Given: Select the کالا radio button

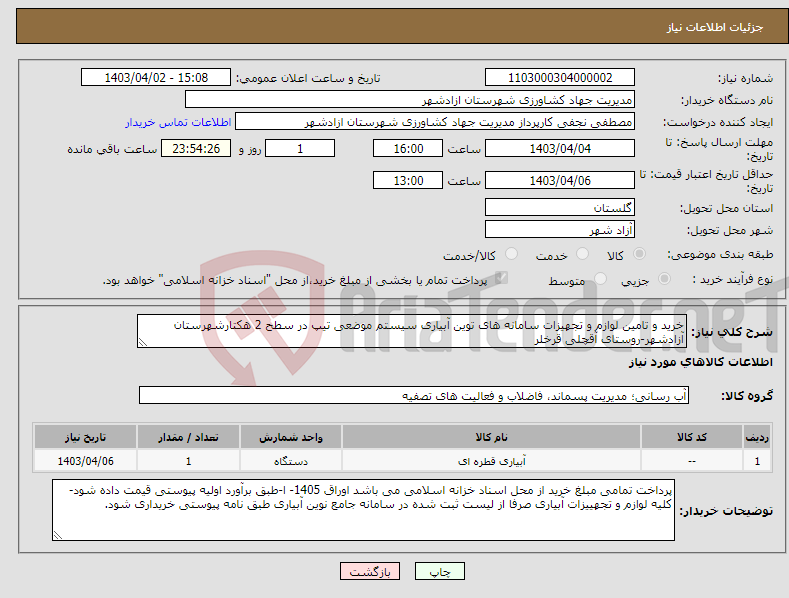Looking at the screenshot, I should [639, 254].
